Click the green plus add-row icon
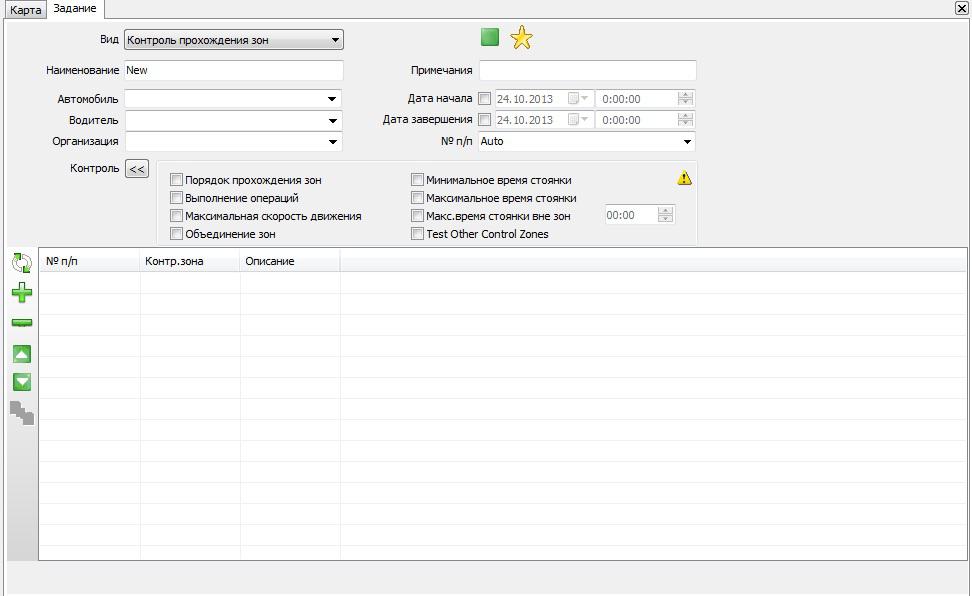The image size is (972, 596). (21, 293)
